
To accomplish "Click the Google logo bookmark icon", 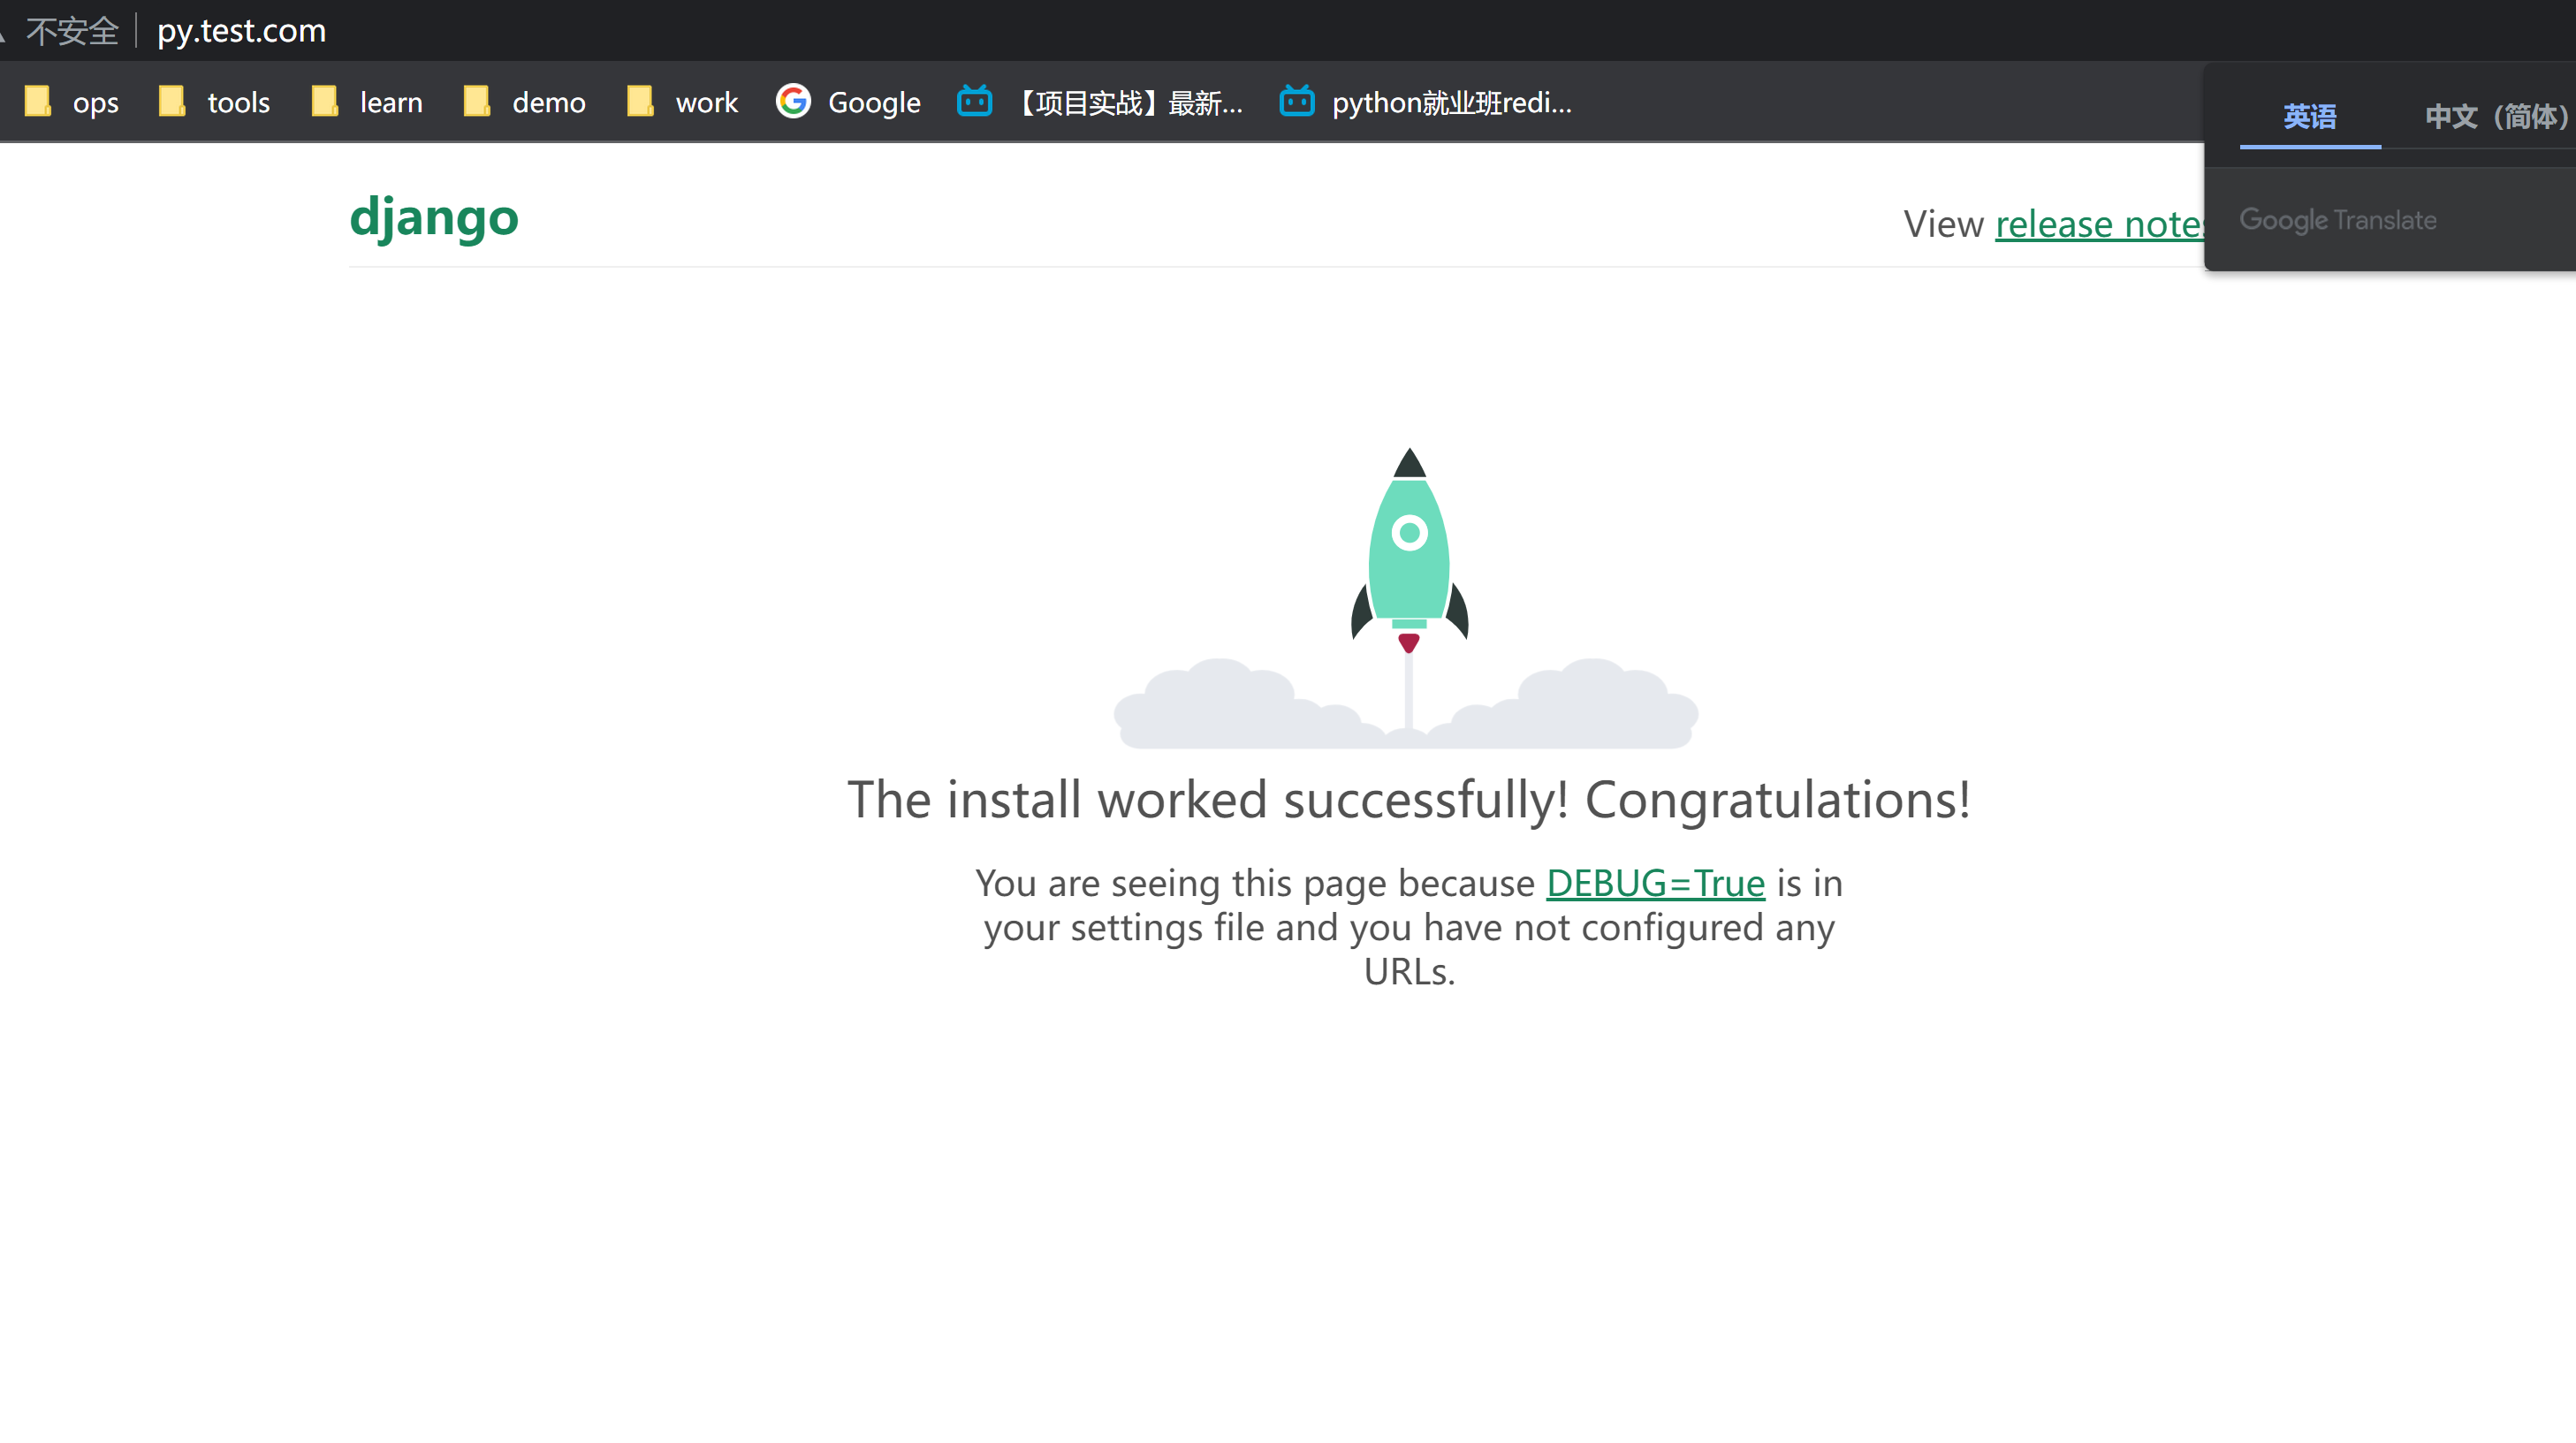I will point(793,101).
